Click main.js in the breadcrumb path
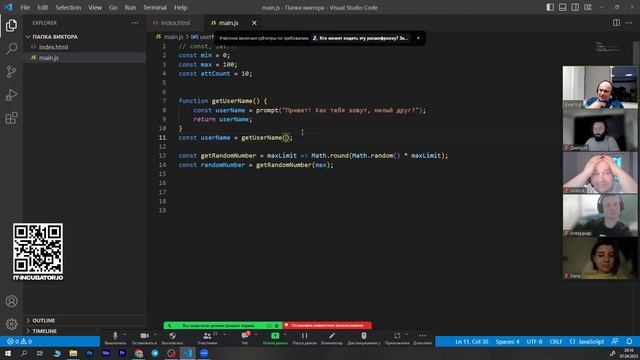Image resolution: width=640 pixels, height=360 pixels. pyautogui.click(x=173, y=37)
